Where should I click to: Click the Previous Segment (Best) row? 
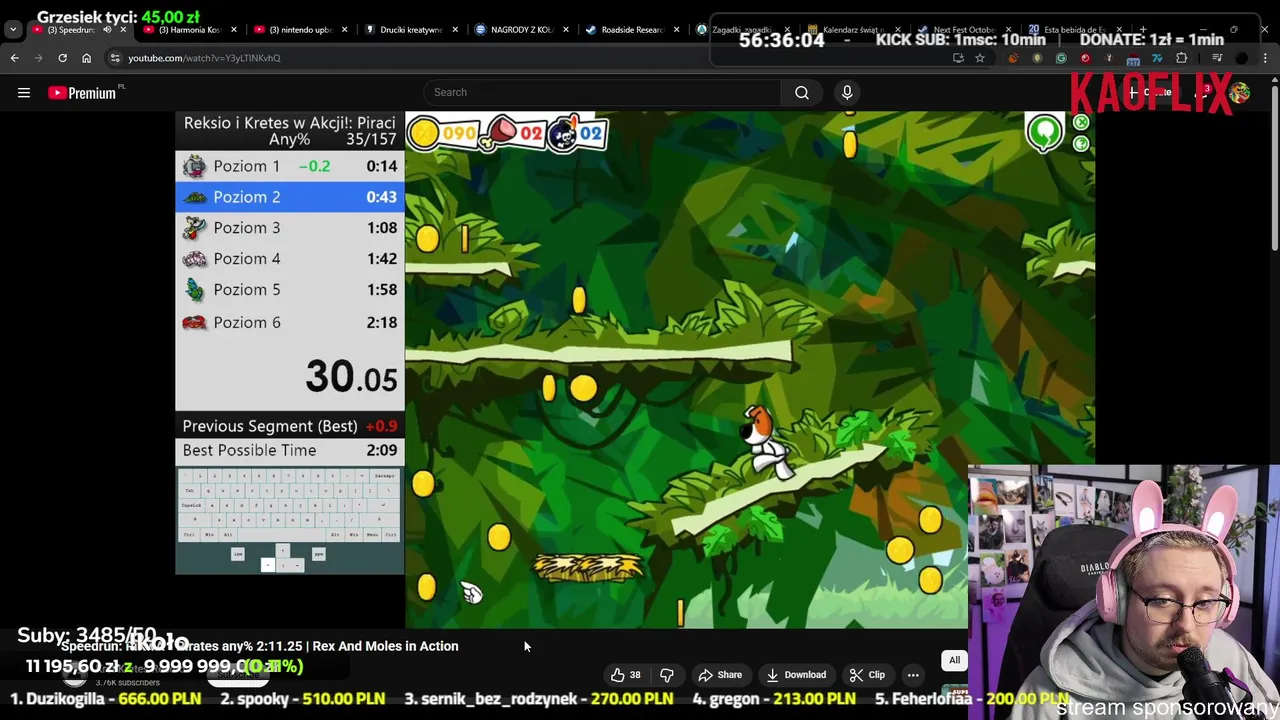tap(290, 426)
